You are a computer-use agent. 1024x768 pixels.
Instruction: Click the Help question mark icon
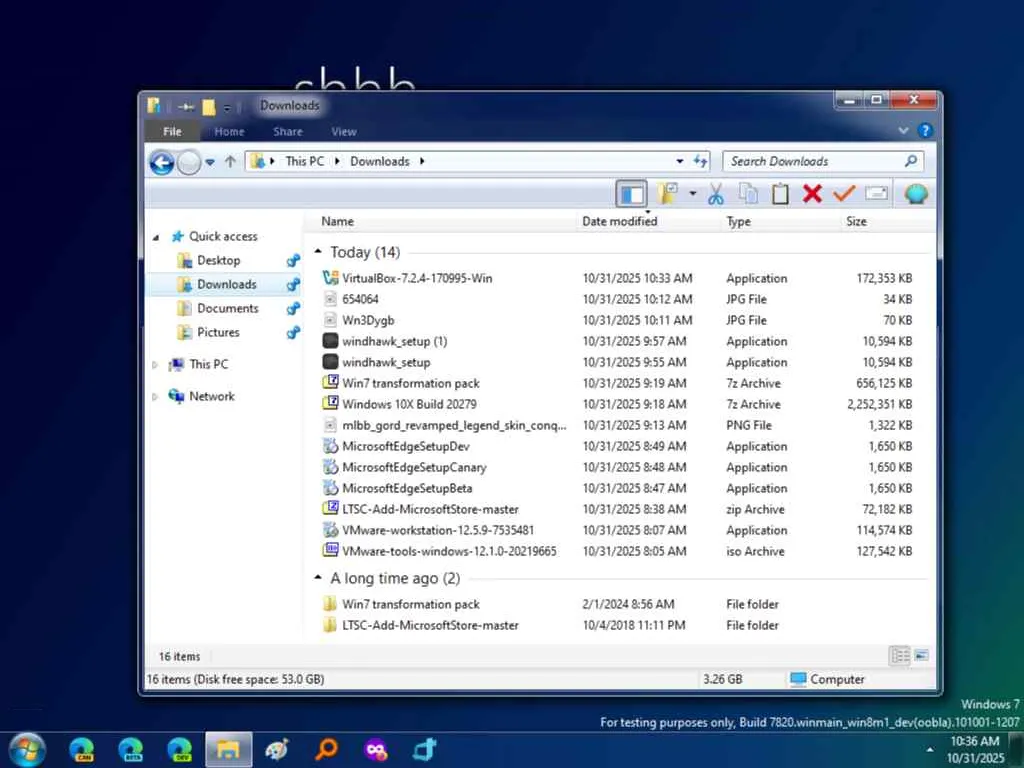pos(925,131)
